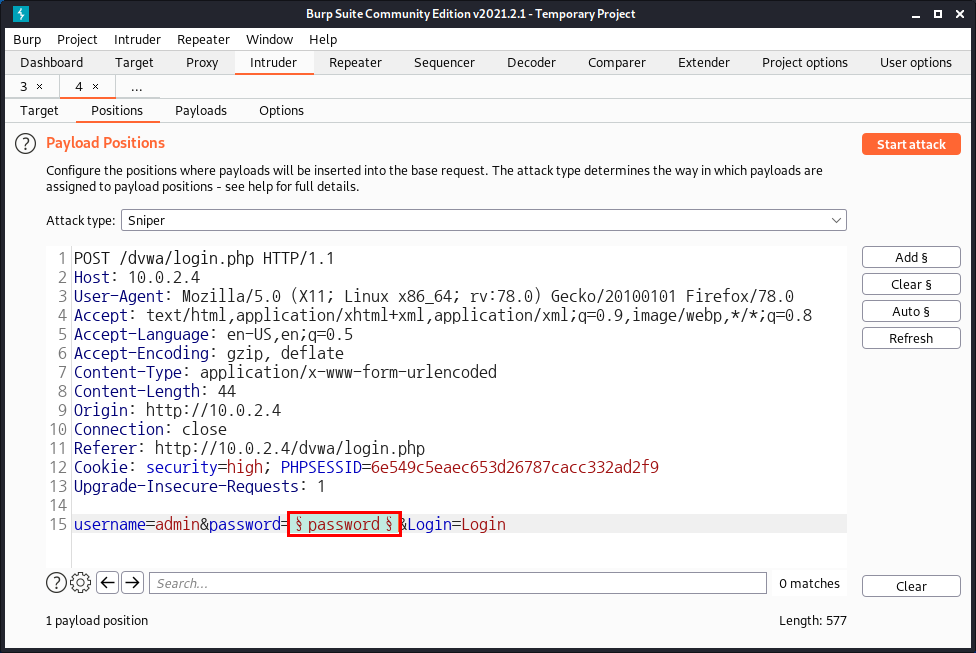Click the Content-Length value 44
The image size is (976, 653).
[x=227, y=392]
